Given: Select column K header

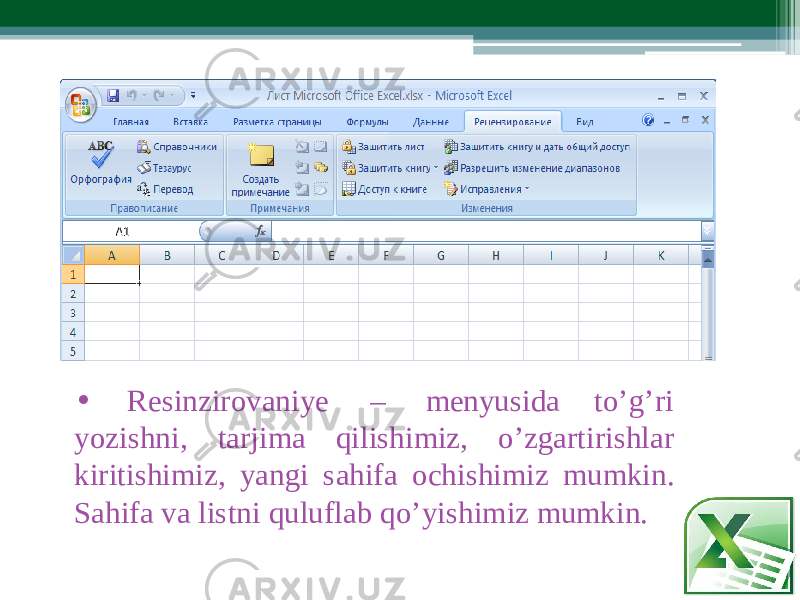Looking at the screenshot, I should coord(661,255).
